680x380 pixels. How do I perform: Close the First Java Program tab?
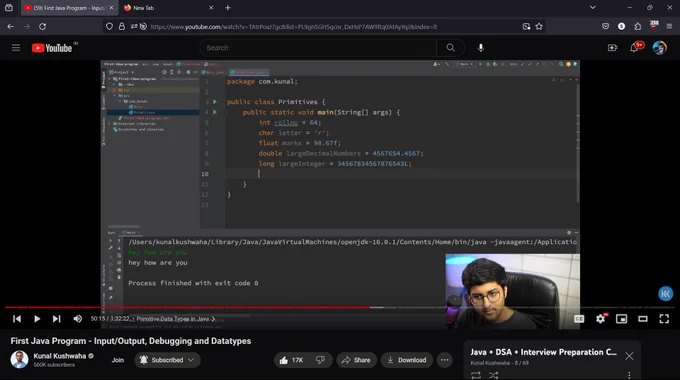[111, 8]
